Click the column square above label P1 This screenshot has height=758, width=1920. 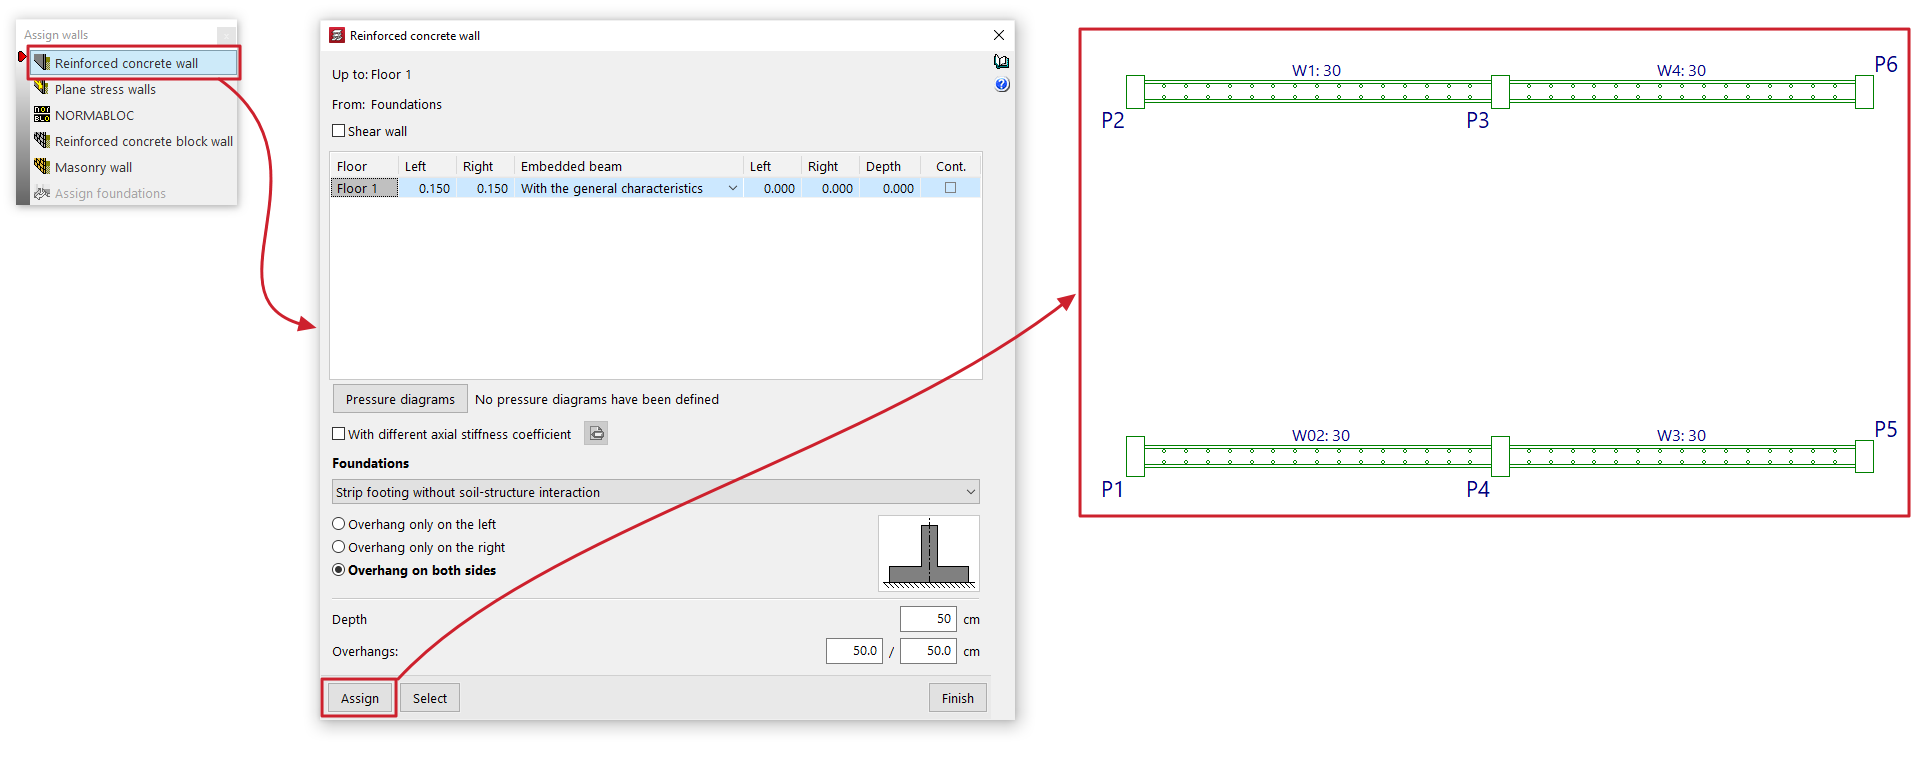click(x=1135, y=456)
